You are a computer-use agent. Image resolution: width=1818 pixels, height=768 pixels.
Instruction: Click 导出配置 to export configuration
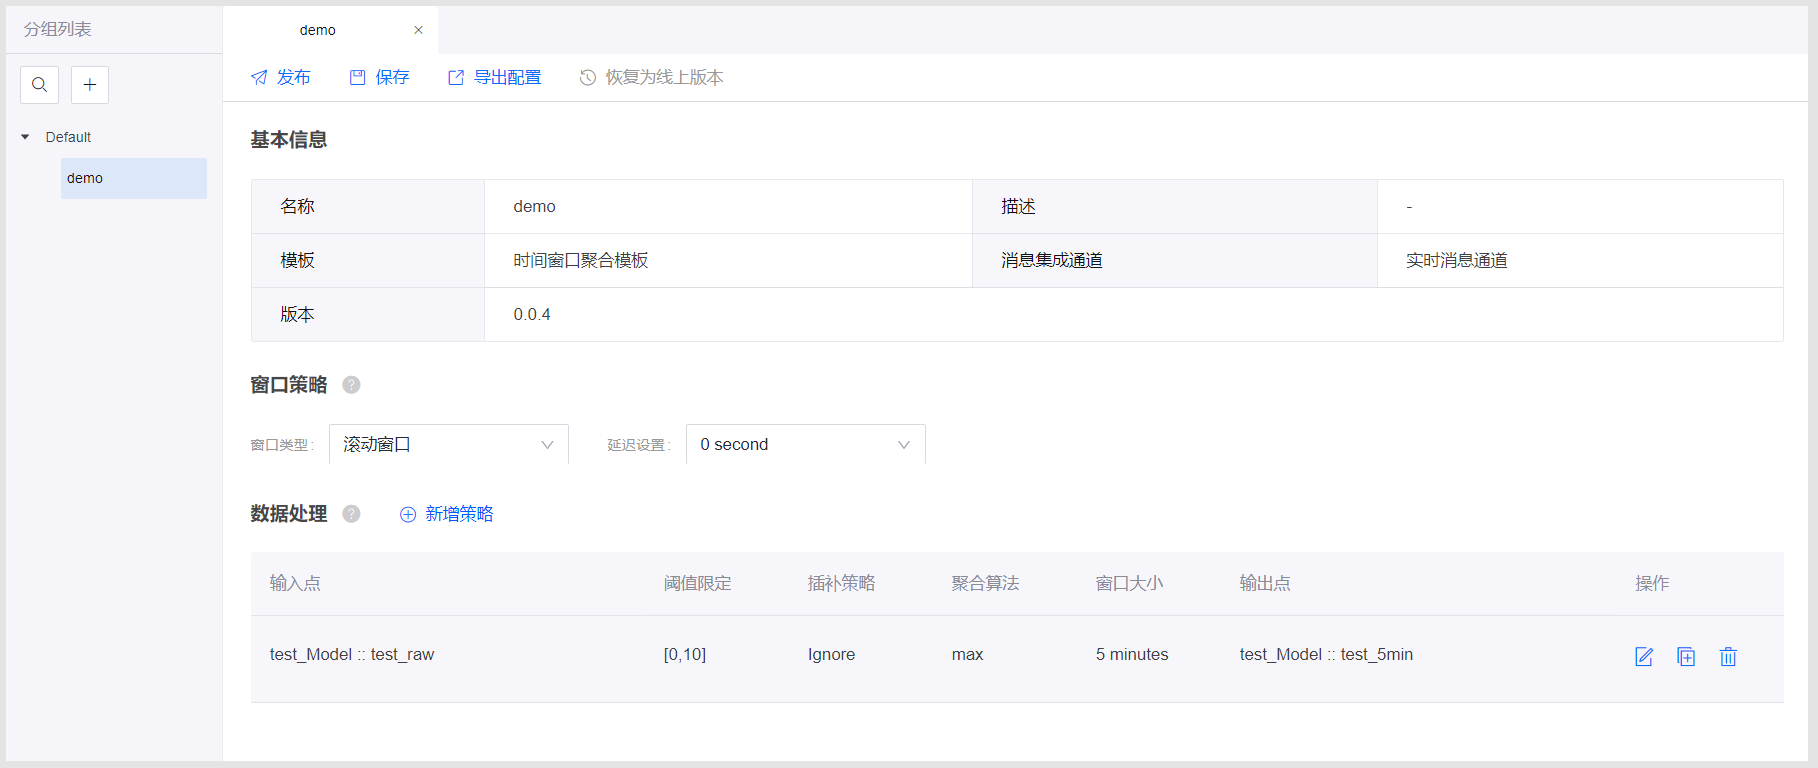click(x=495, y=77)
